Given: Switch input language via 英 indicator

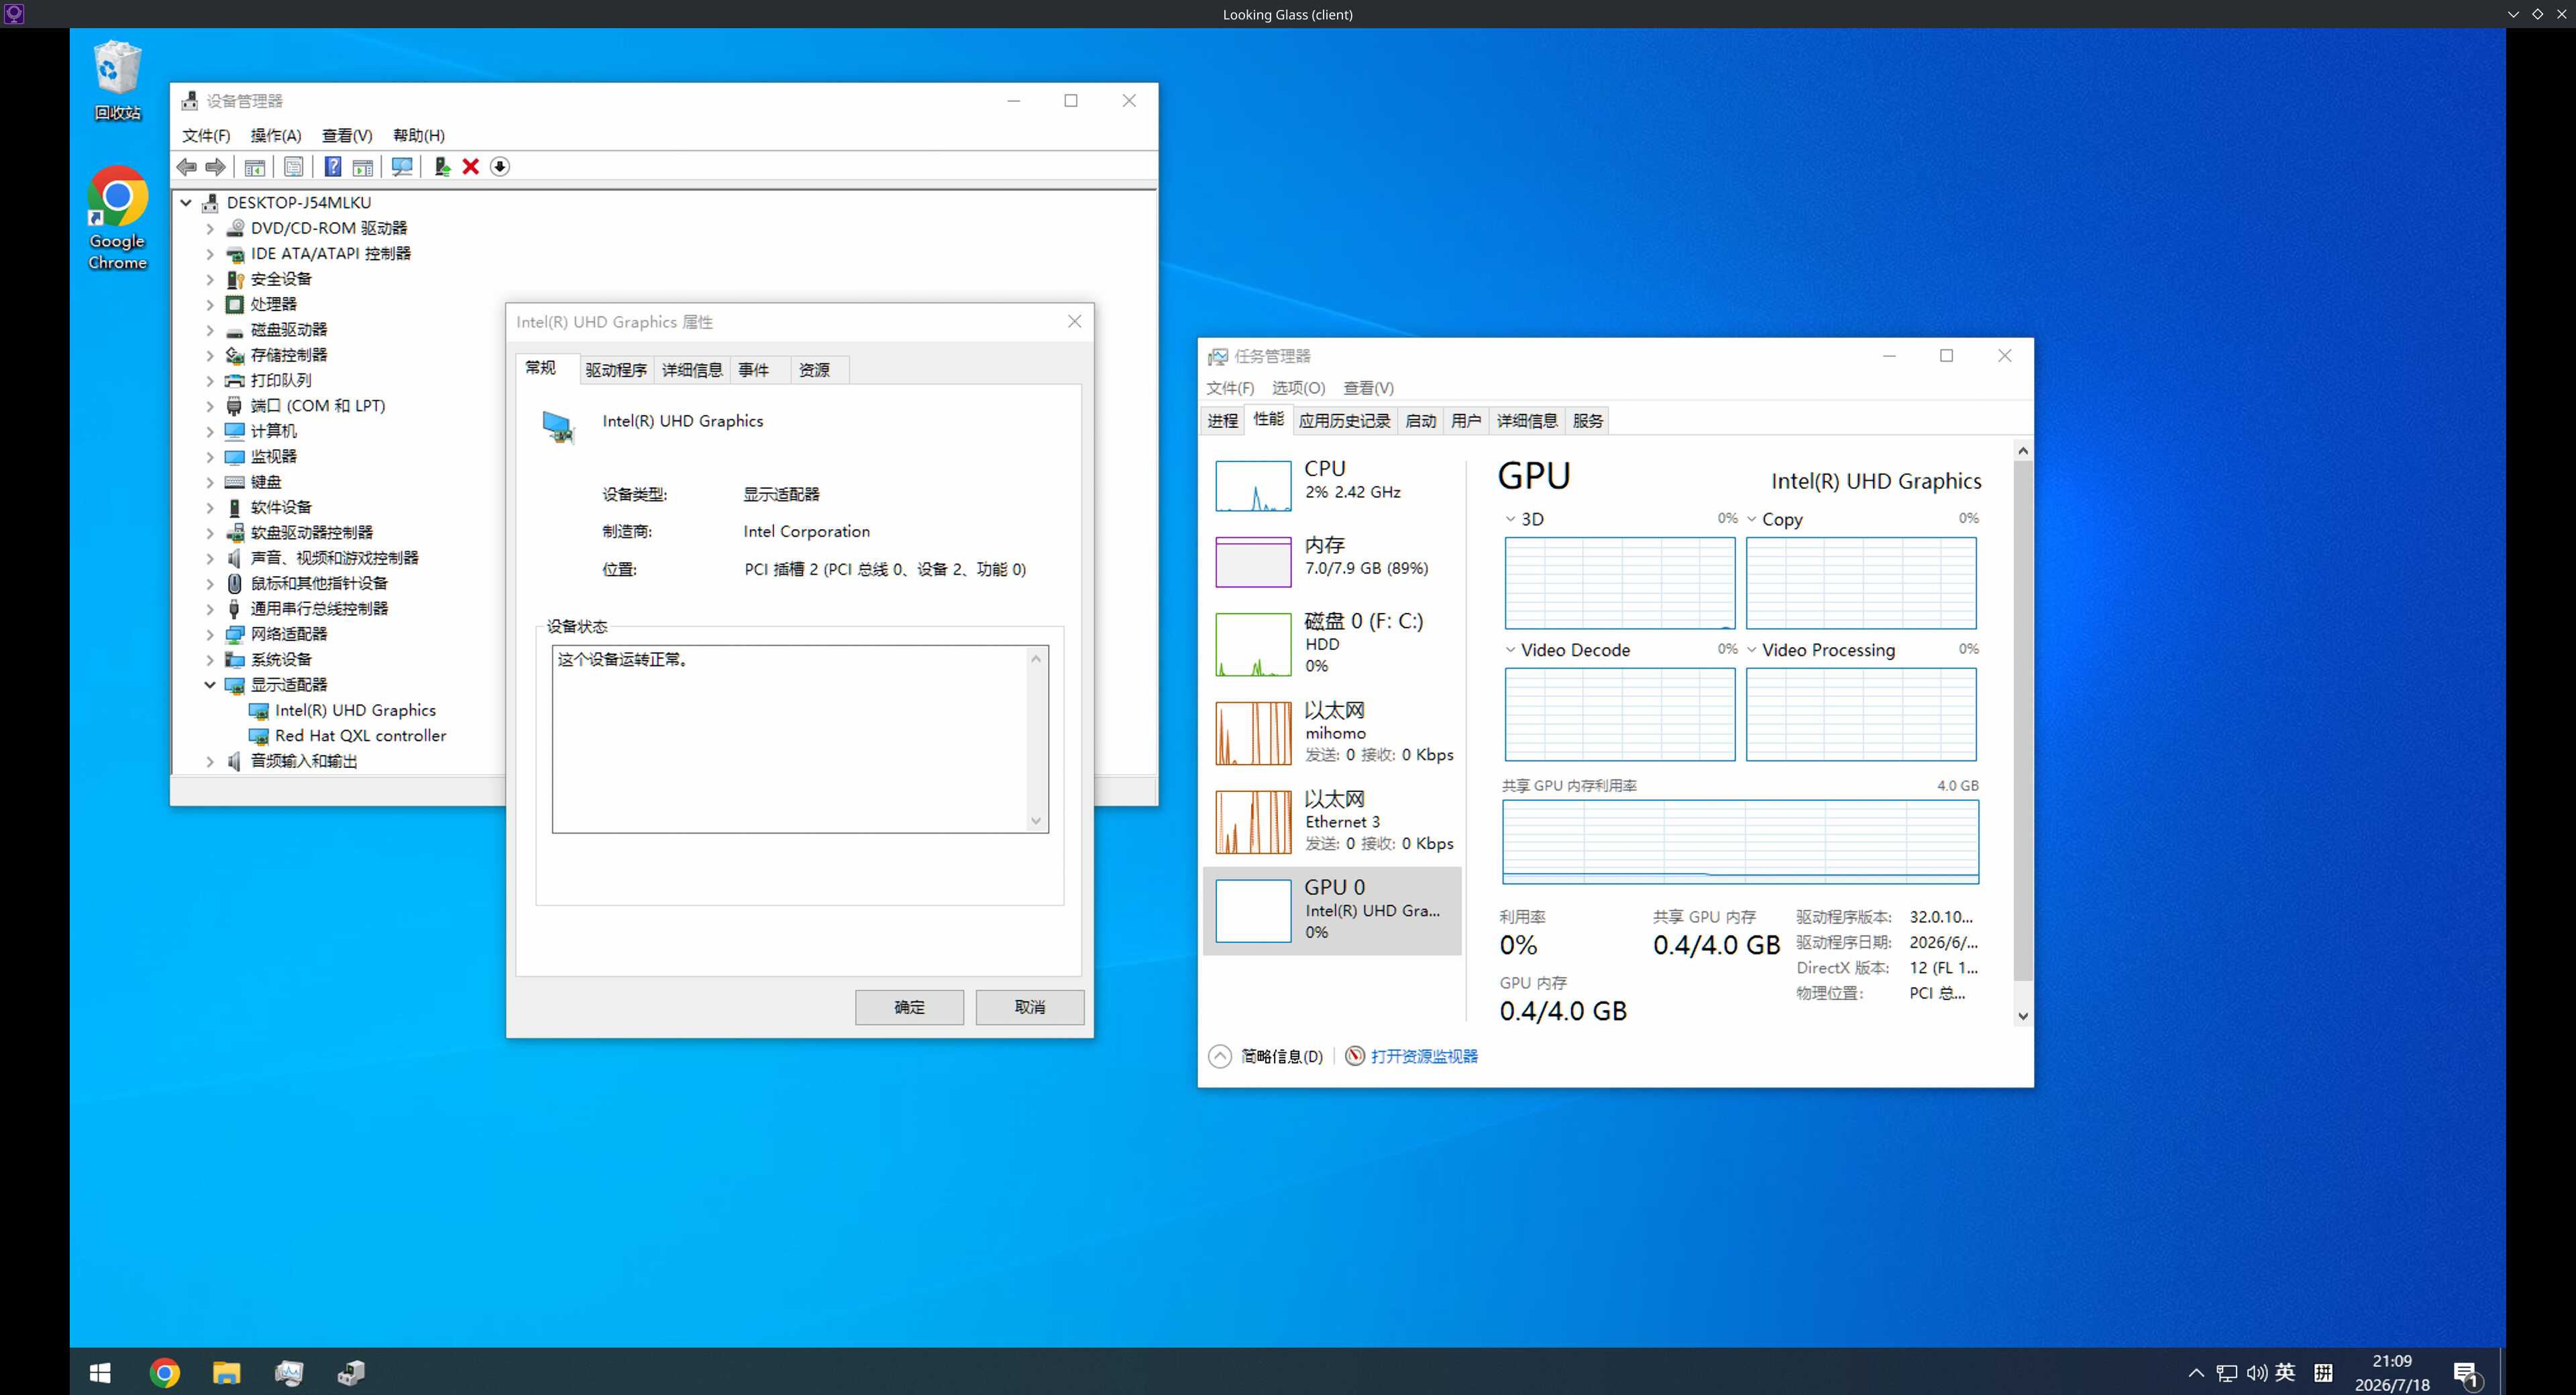Looking at the screenshot, I should coord(2286,1372).
